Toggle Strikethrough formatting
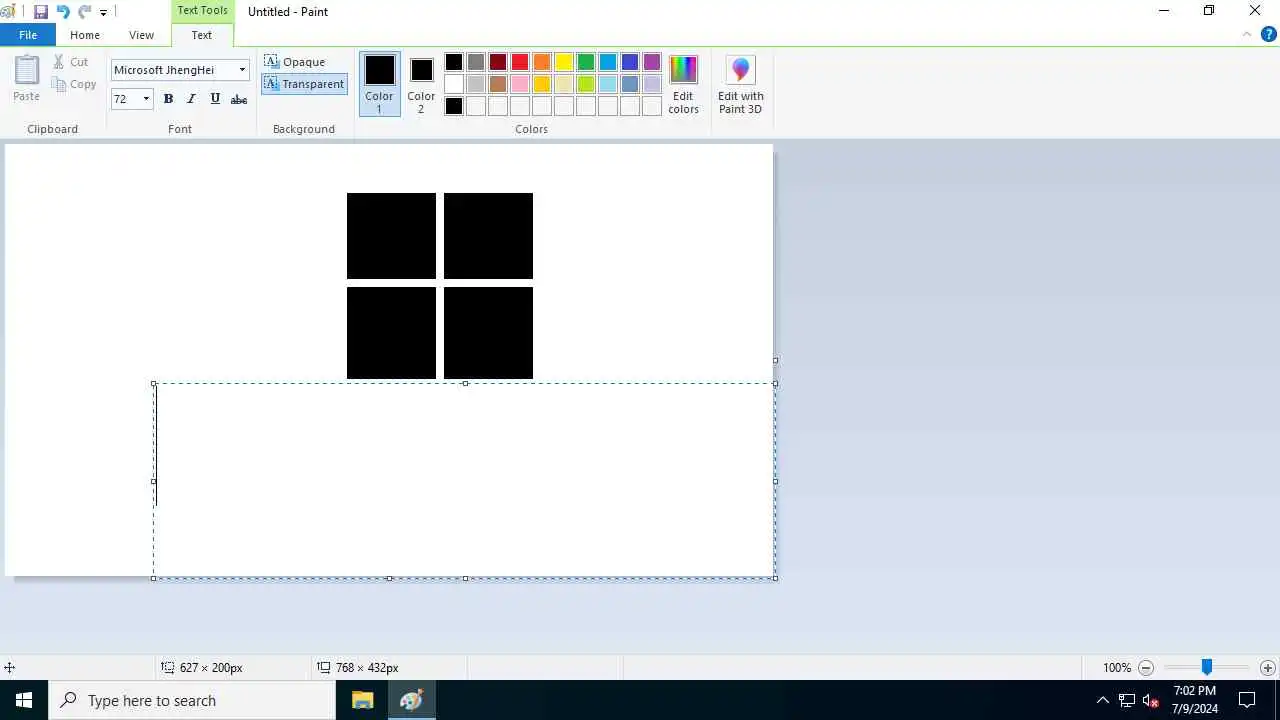 [x=239, y=99]
